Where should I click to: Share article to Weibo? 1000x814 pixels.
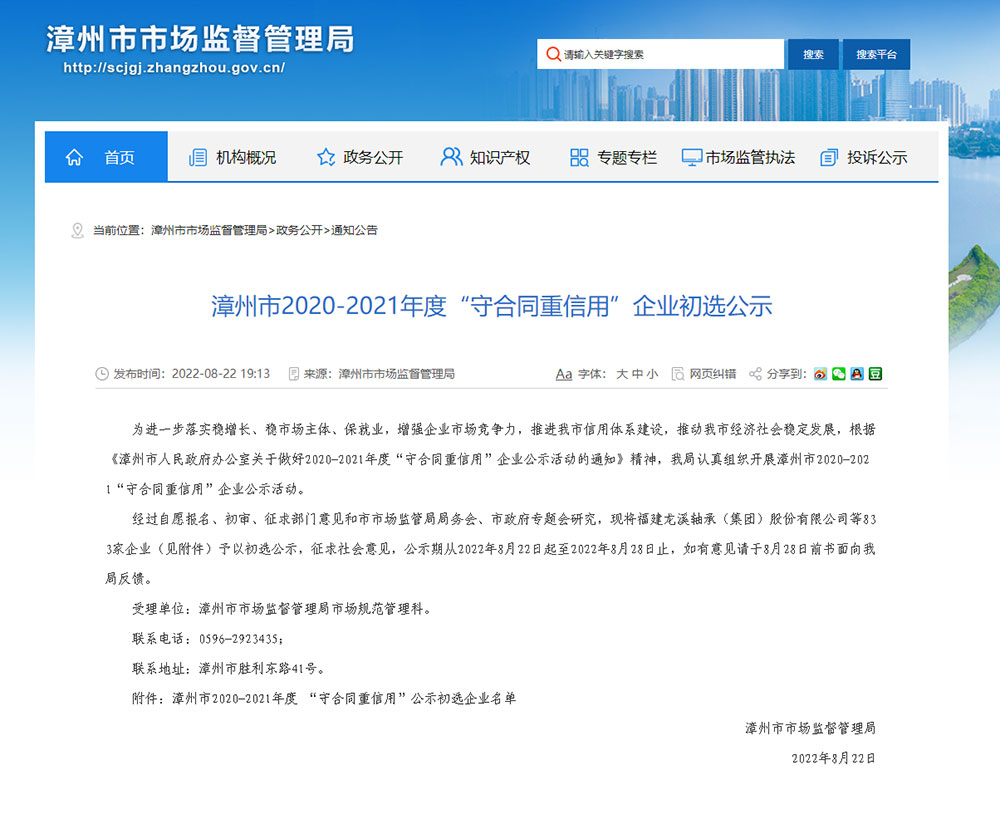(820, 374)
